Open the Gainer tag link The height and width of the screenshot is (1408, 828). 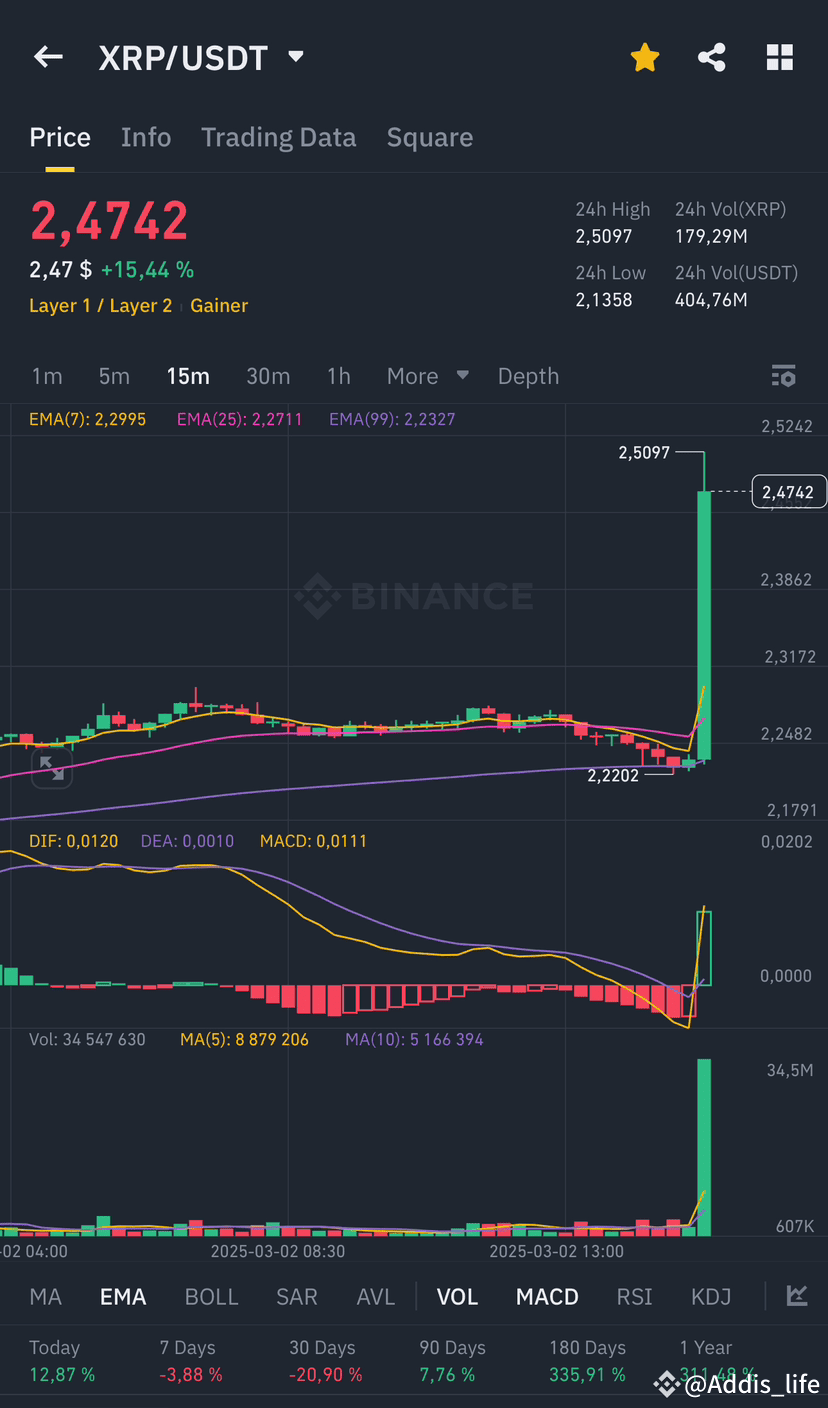219,306
